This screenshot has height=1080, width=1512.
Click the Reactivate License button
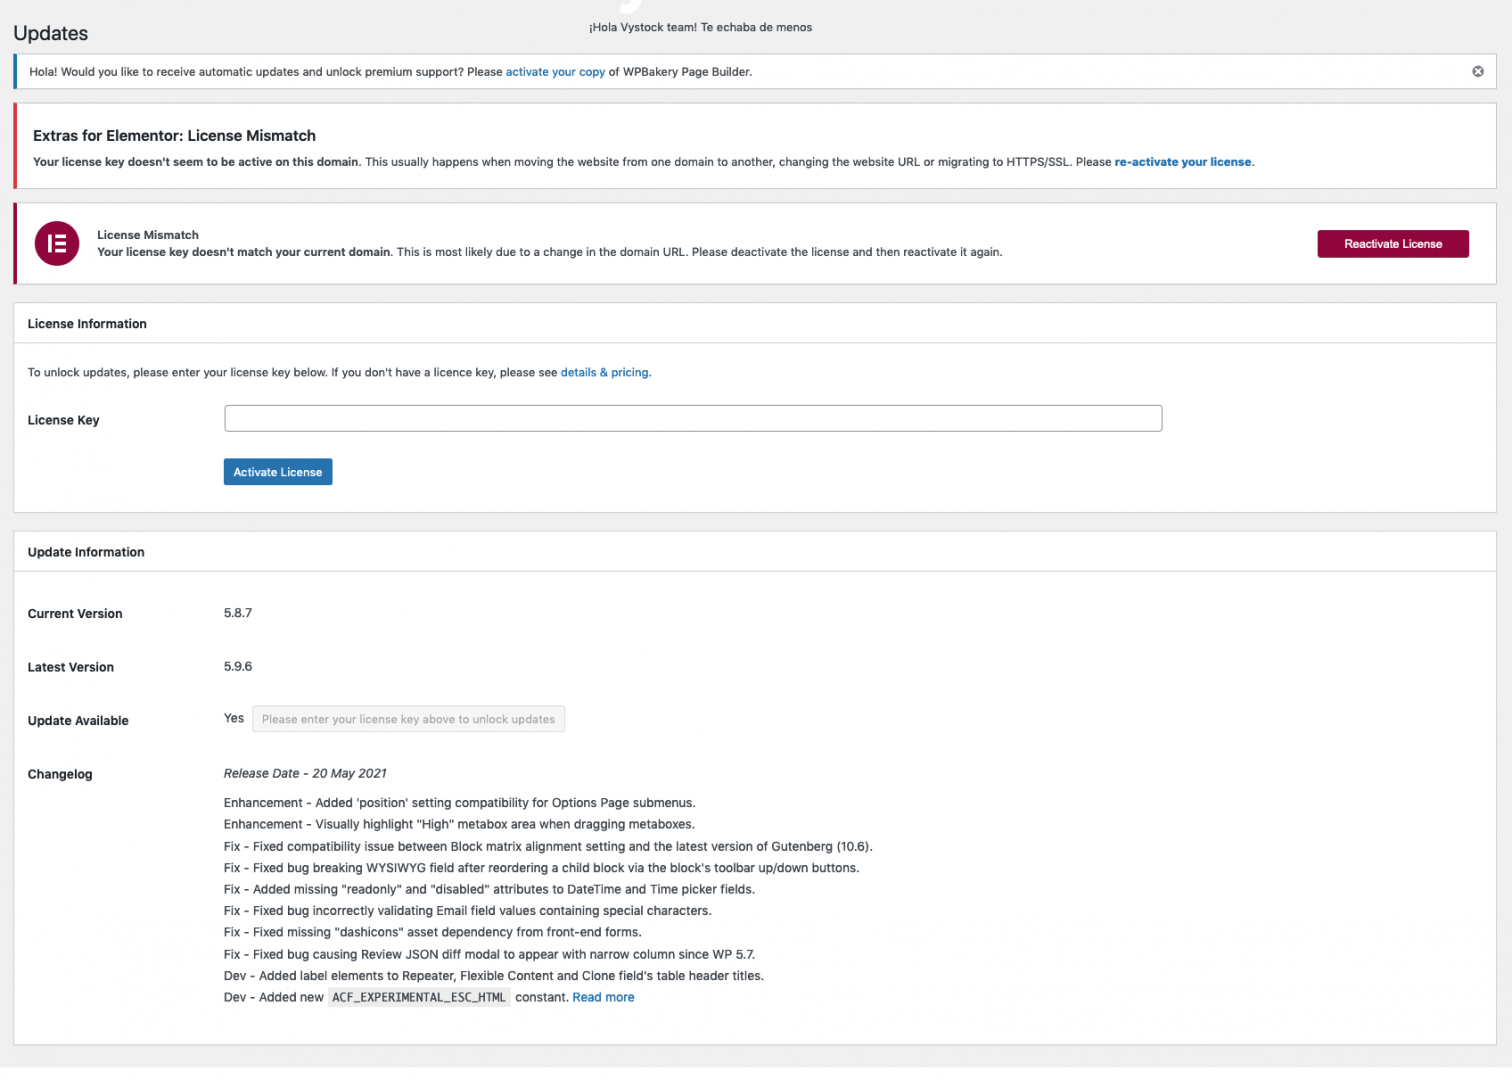point(1392,244)
